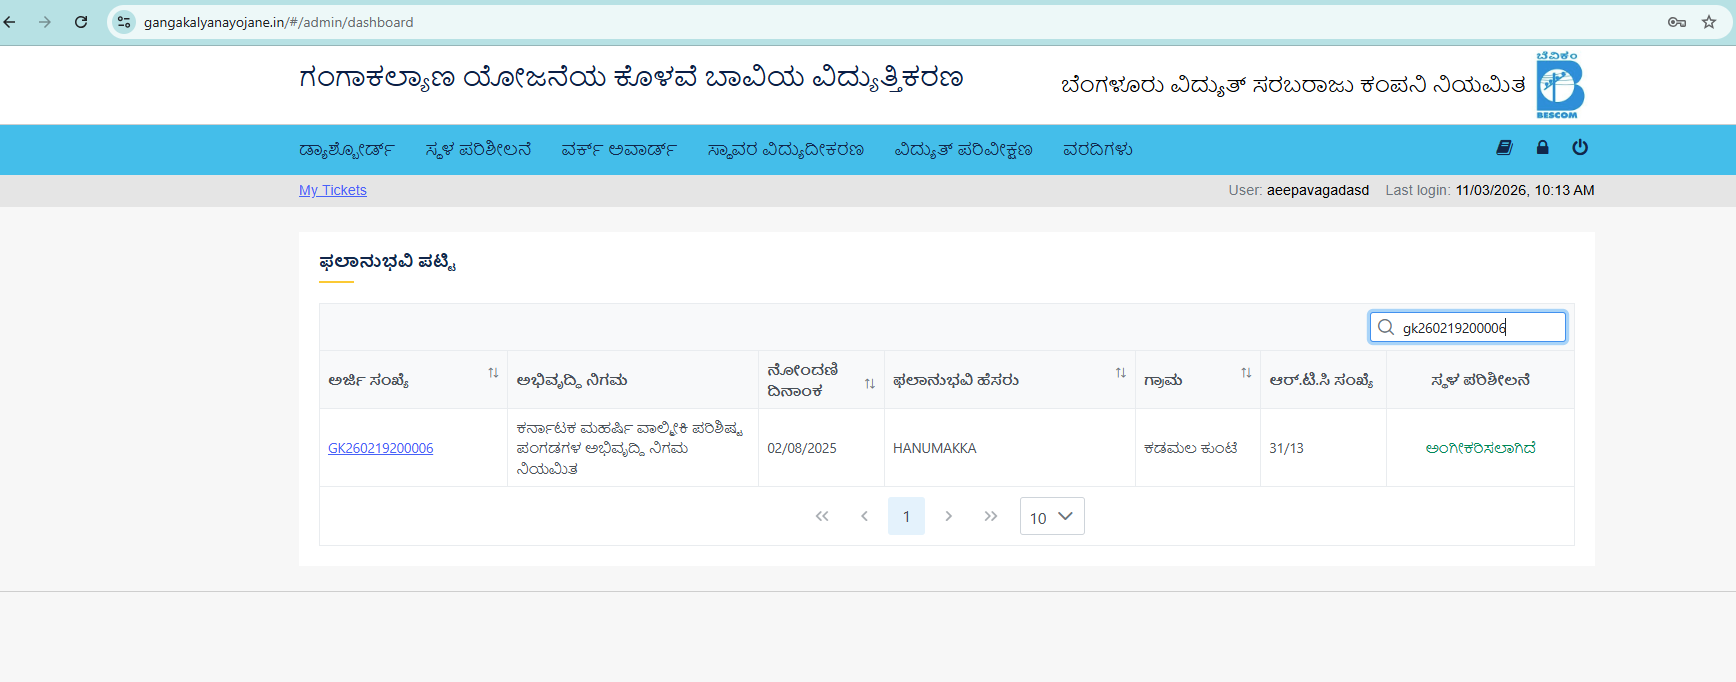
Task: Sort by ಗ್ರಾಮ column arrows
Action: (x=1246, y=373)
